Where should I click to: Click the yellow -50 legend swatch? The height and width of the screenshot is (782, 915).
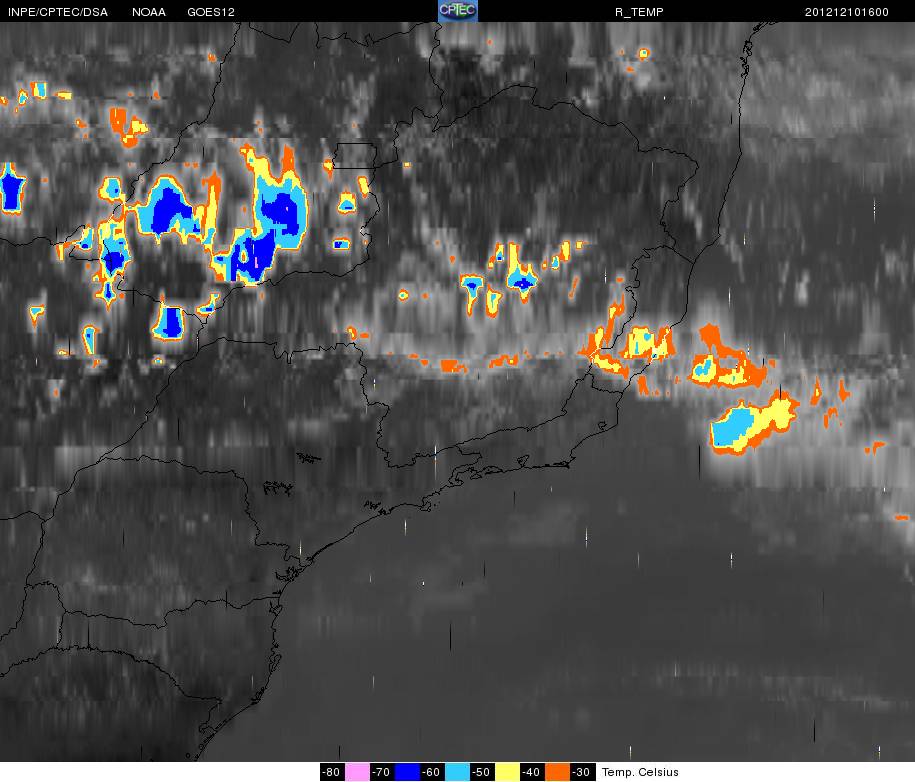pyautogui.click(x=508, y=771)
